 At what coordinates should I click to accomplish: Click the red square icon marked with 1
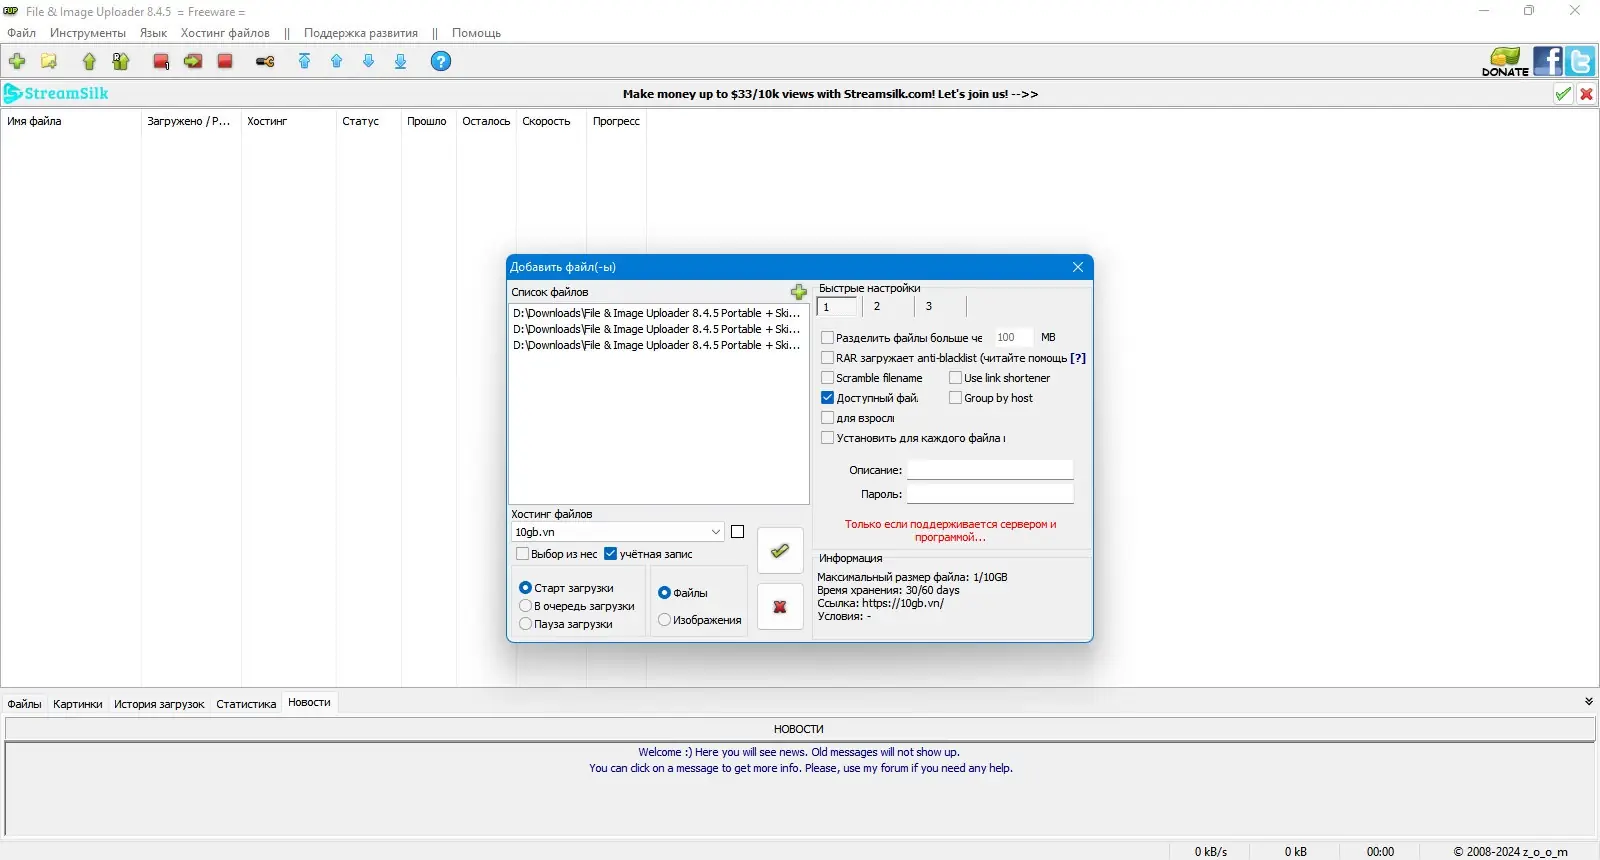point(161,61)
